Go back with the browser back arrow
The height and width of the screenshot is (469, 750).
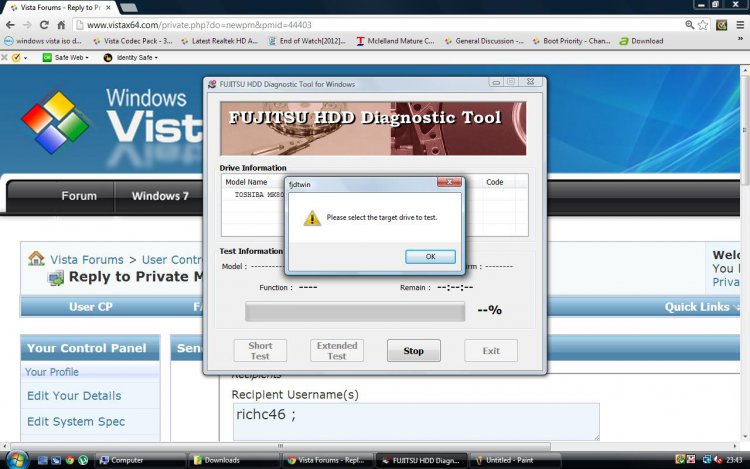[x=10, y=25]
